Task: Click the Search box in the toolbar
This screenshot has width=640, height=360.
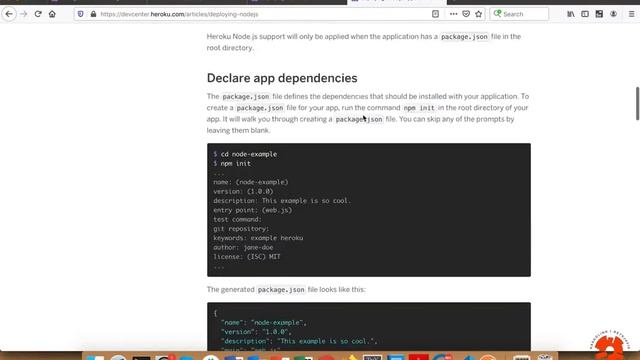Action: coord(520,14)
